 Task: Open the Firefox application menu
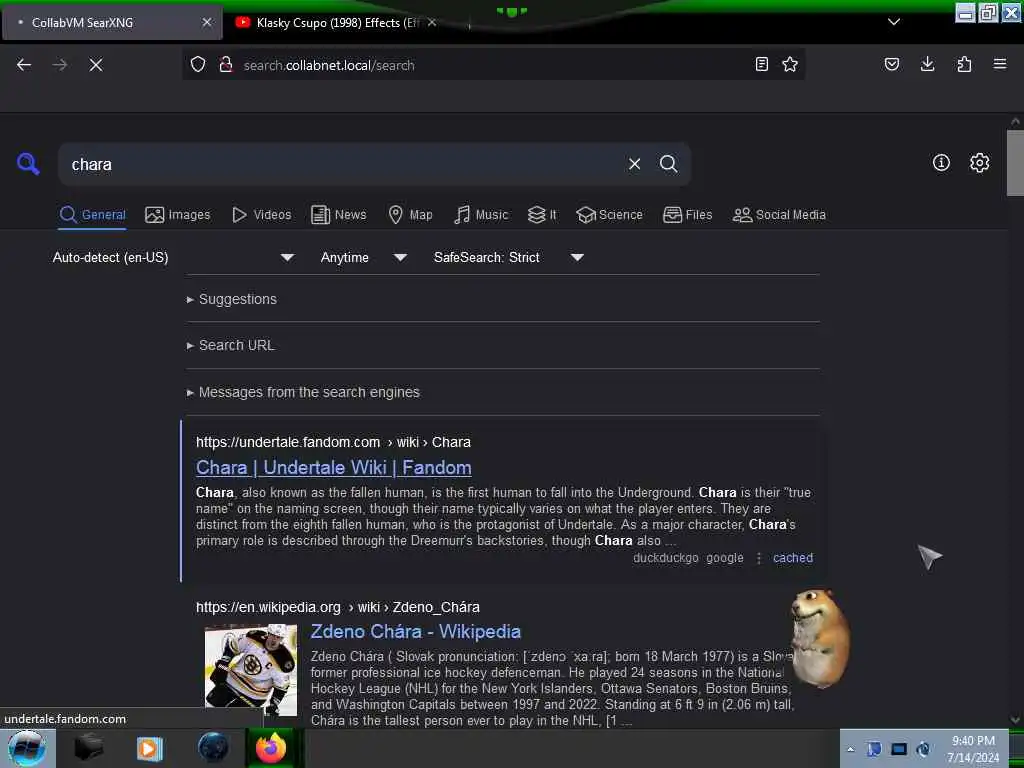(1000, 64)
